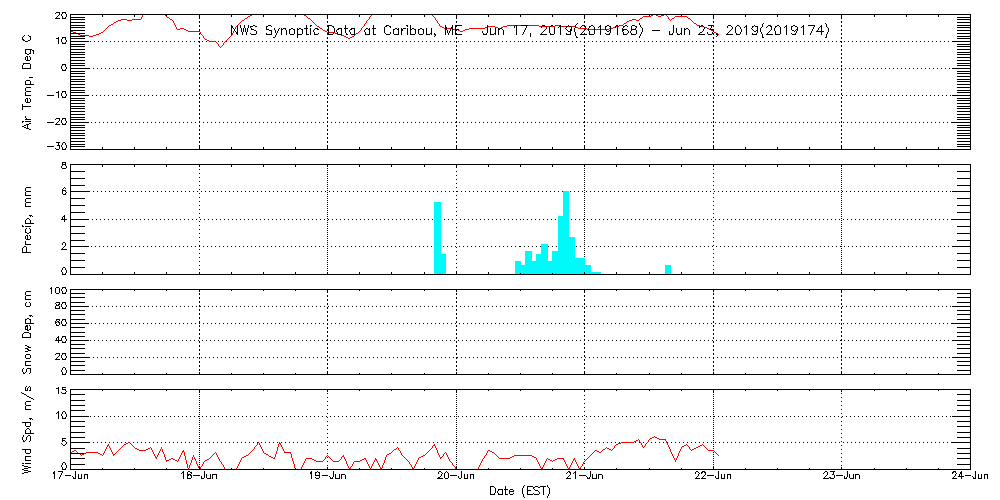
Task: Choose the 23-Jun date tick label
Action: click(x=842, y=478)
